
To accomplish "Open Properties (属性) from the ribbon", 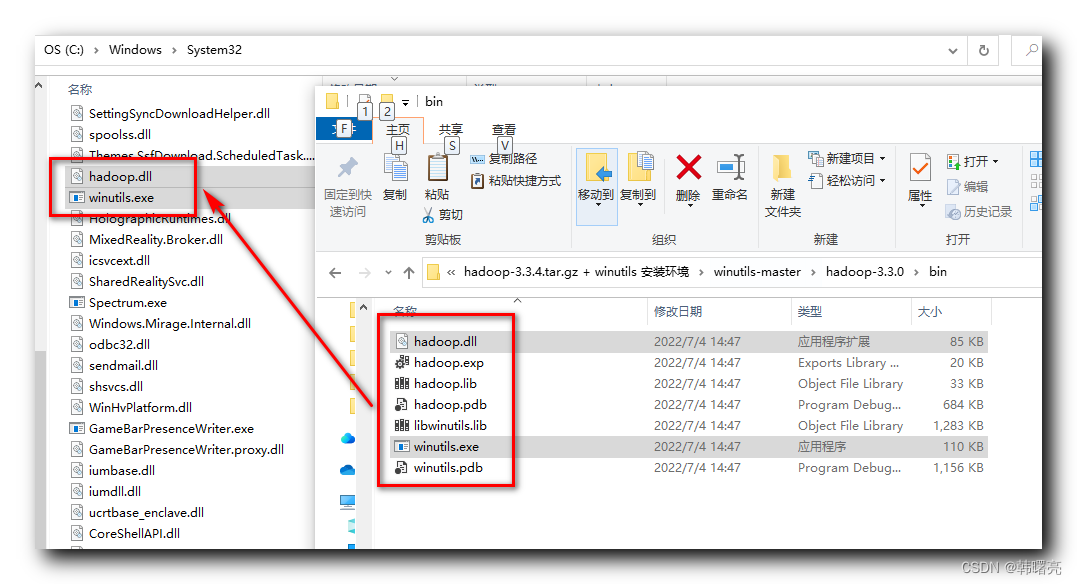I will click(x=920, y=178).
